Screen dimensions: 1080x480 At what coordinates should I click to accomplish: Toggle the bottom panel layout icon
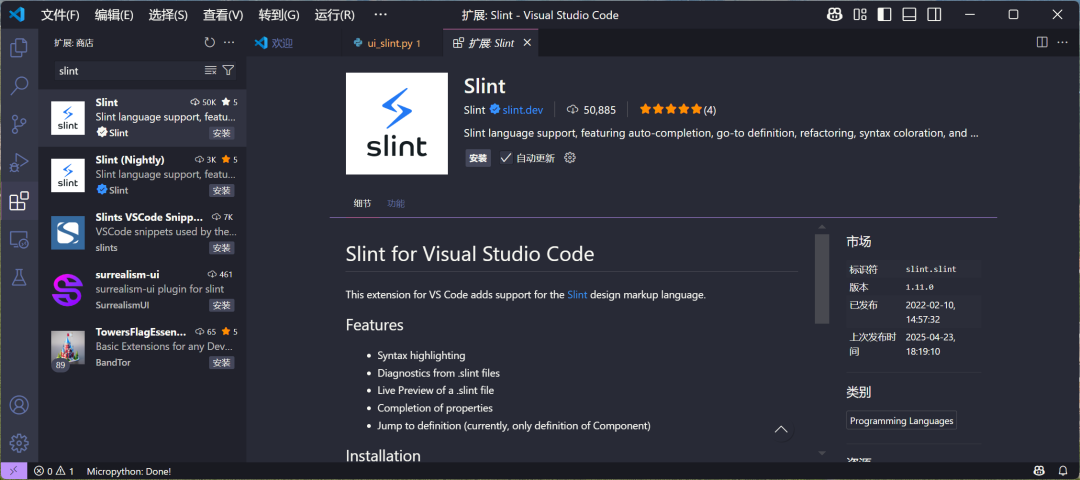coord(909,14)
